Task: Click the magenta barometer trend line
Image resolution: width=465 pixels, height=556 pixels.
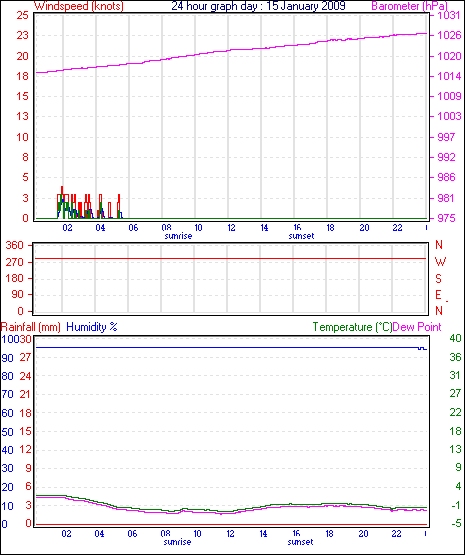Action: pos(231,50)
